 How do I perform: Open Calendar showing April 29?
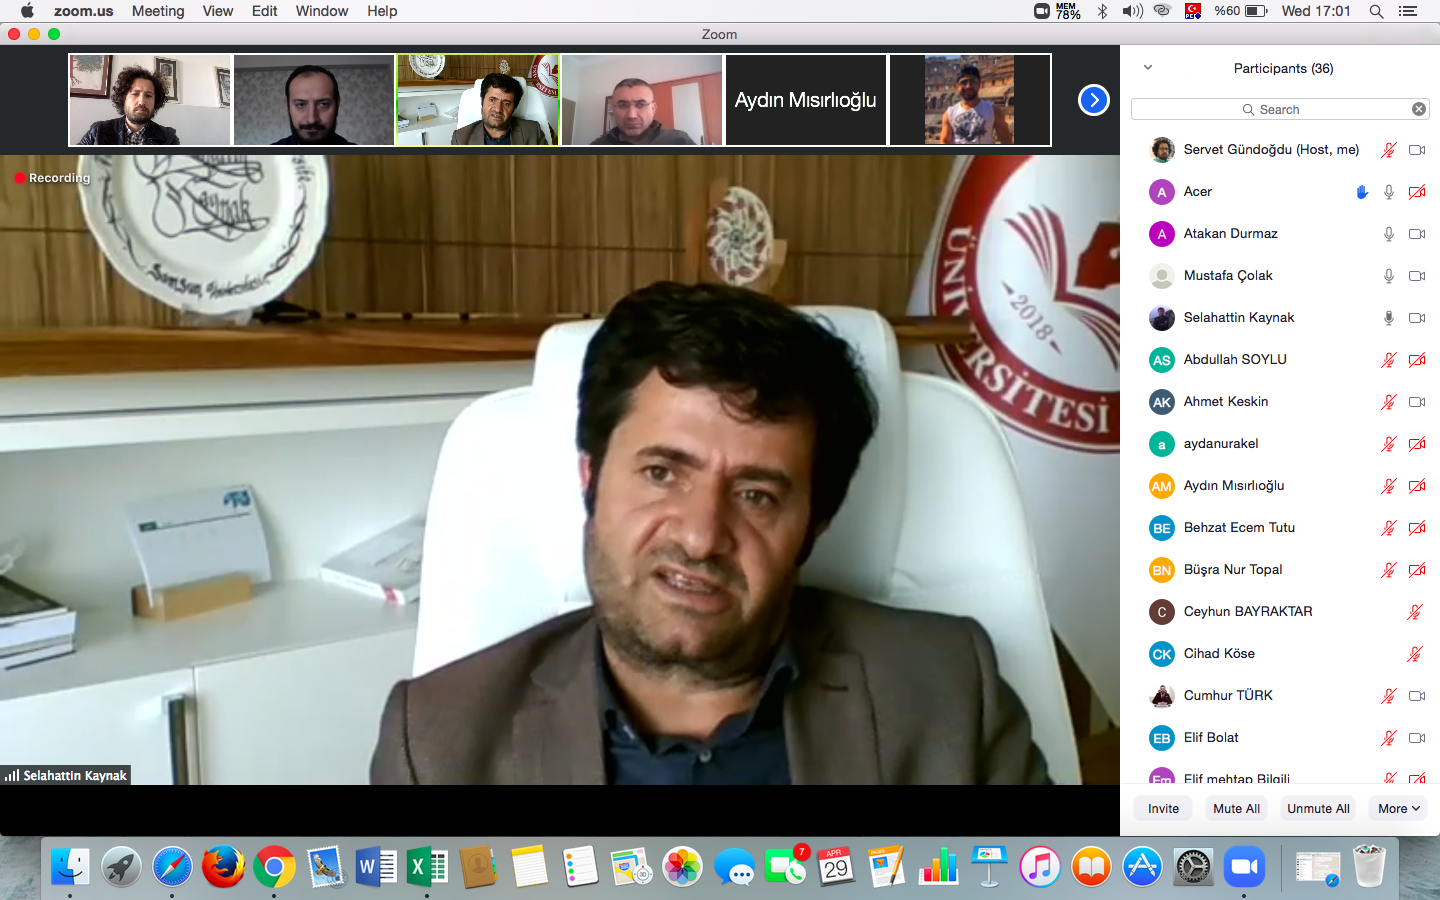836,867
